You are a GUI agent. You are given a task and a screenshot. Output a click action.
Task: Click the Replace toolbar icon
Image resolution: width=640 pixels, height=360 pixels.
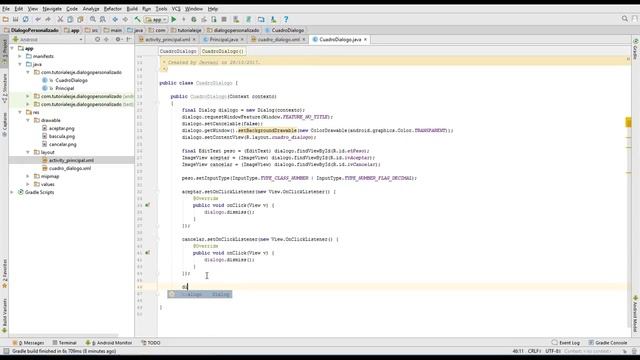pos(103,19)
